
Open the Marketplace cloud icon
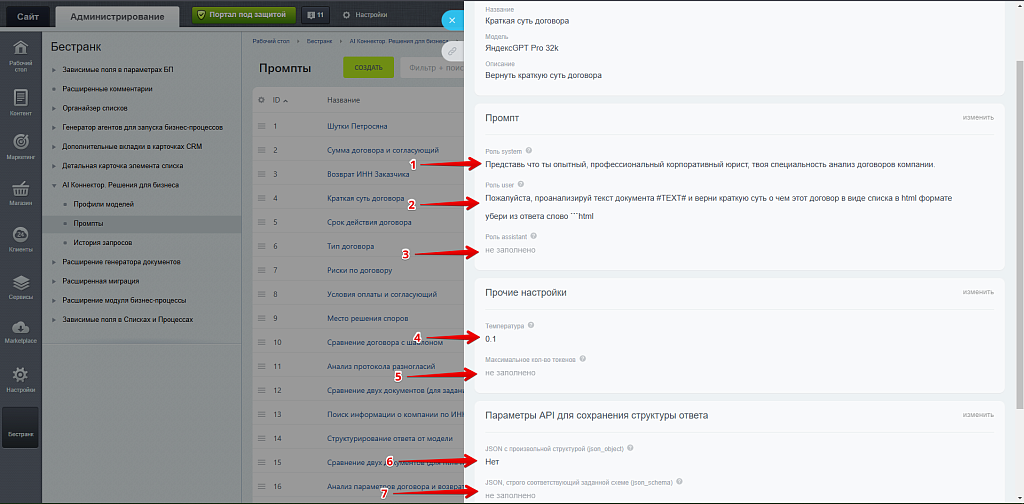(x=20, y=331)
